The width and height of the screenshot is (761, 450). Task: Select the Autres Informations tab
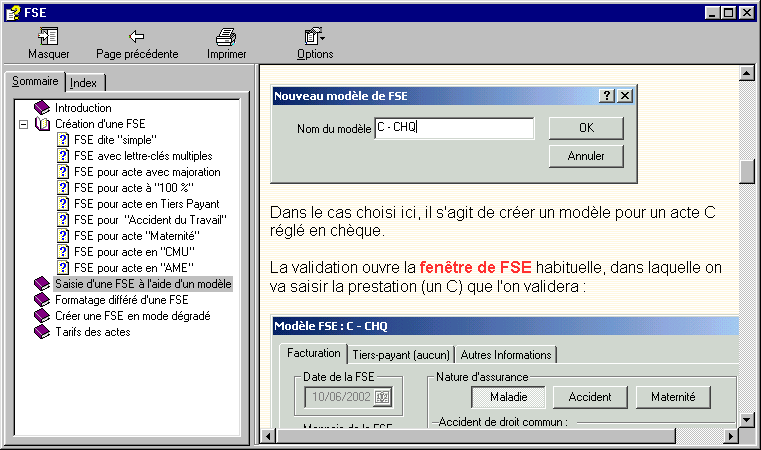pos(506,355)
